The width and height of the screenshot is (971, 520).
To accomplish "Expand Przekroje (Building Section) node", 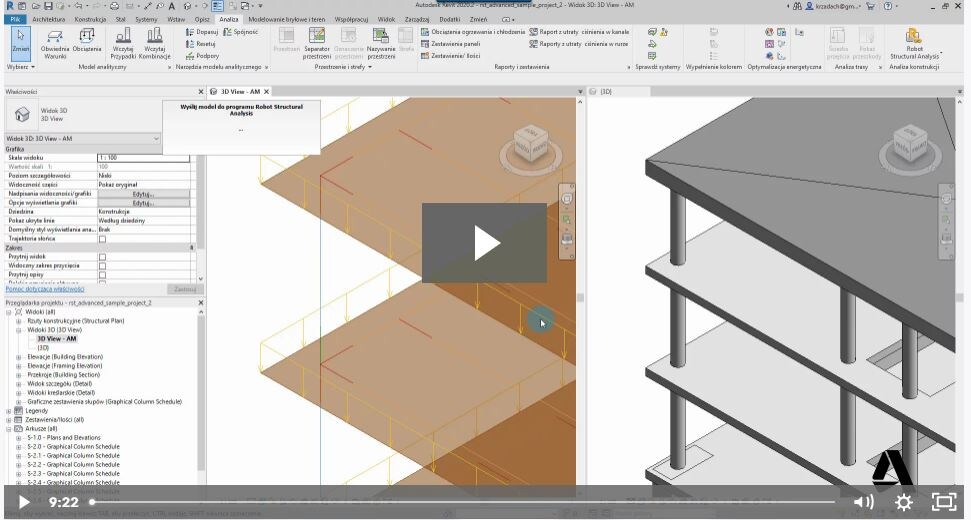I will tap(19, 375).
